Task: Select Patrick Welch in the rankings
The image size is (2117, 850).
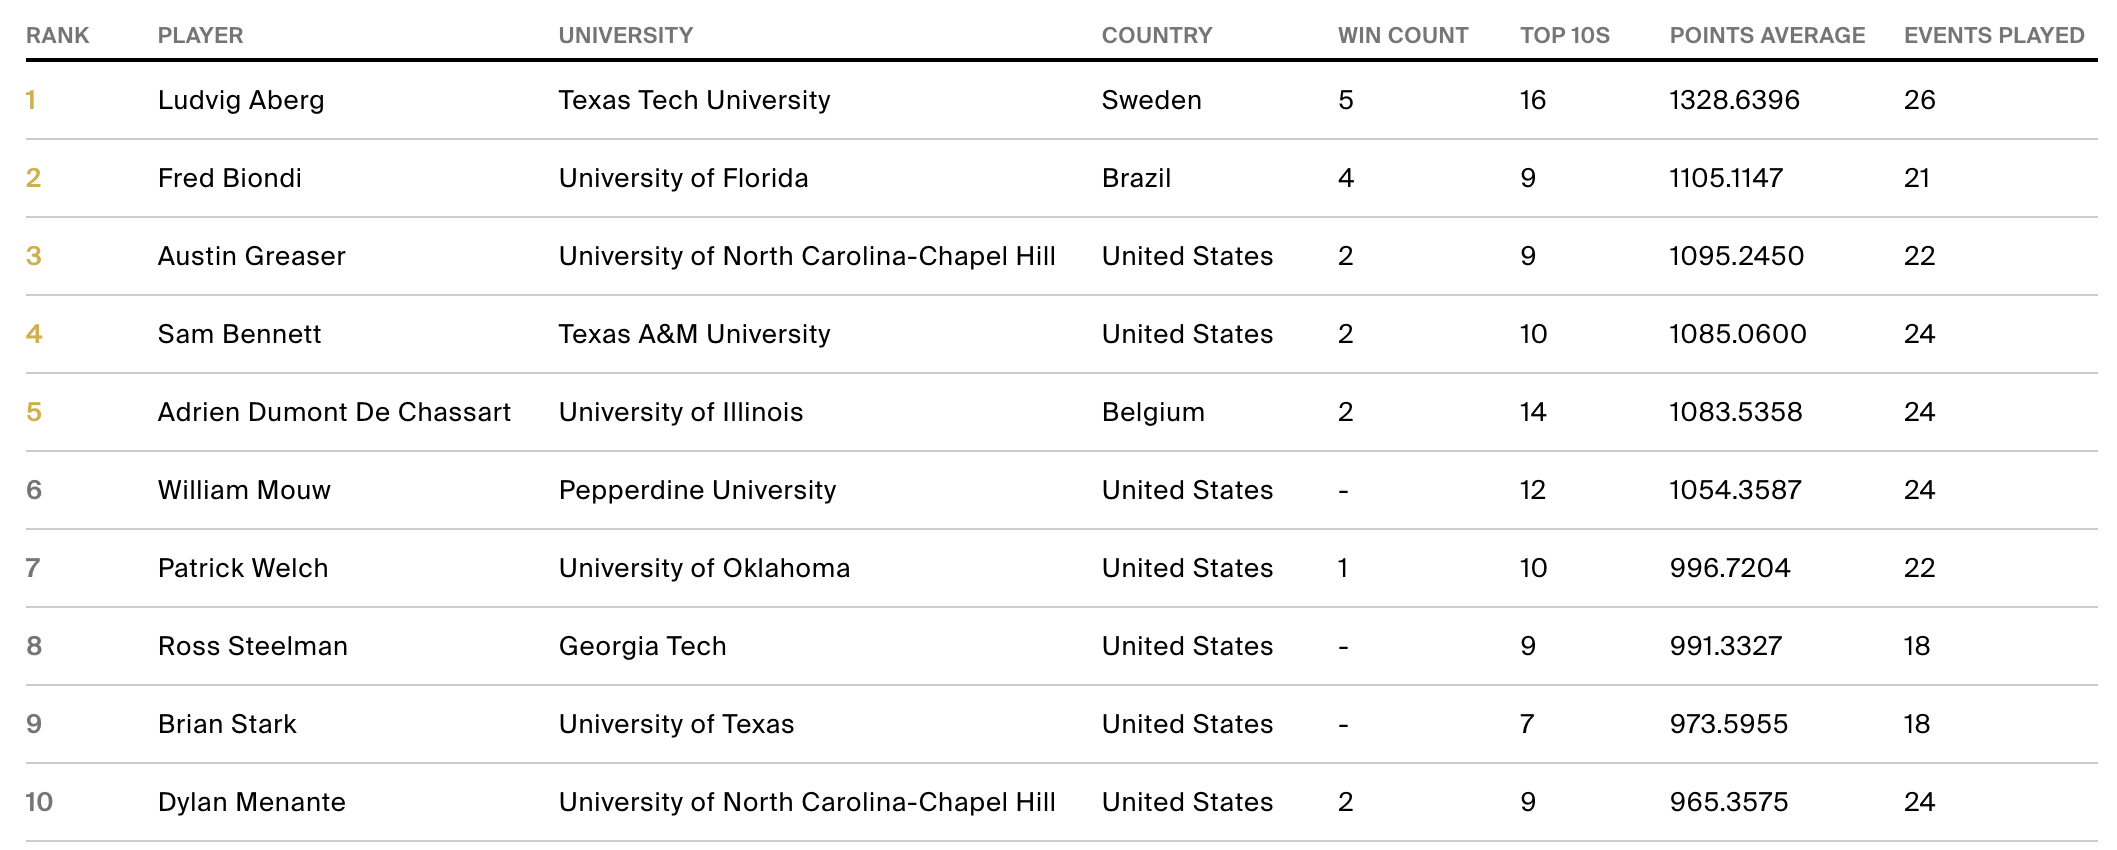Action: tap(243, 568)
